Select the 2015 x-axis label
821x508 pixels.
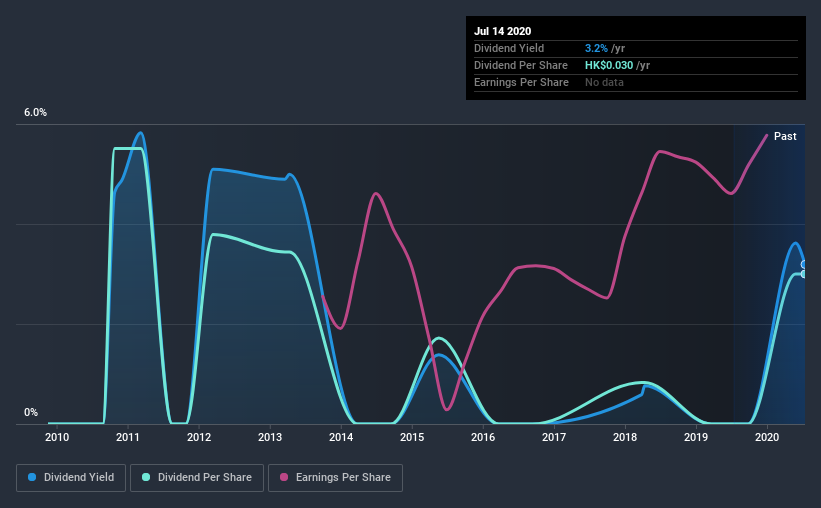[412, 437]
